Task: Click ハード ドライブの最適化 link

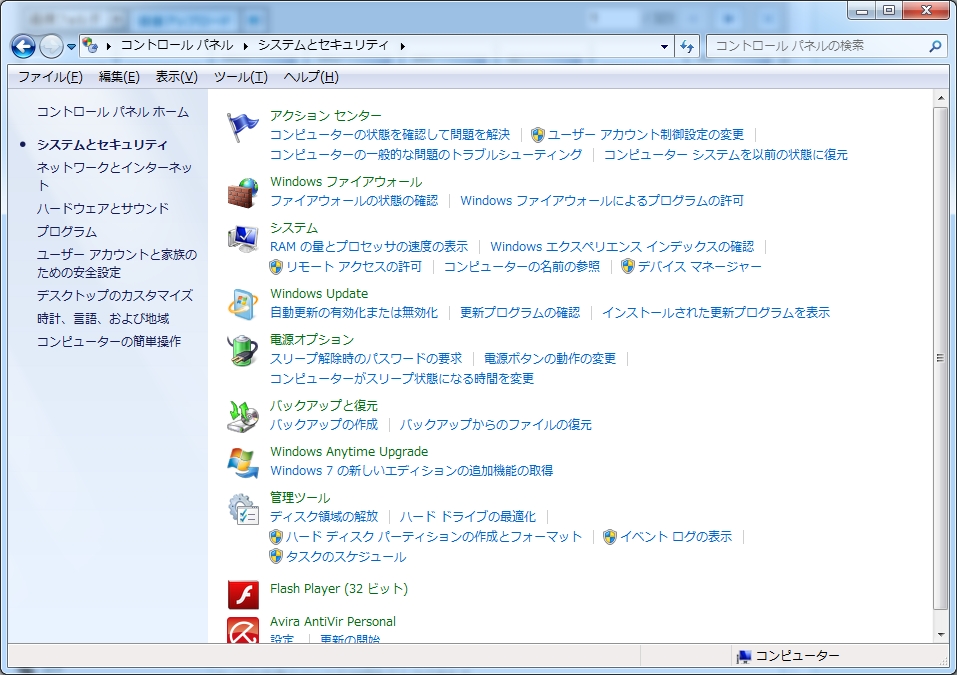Action: click(468, 517)
